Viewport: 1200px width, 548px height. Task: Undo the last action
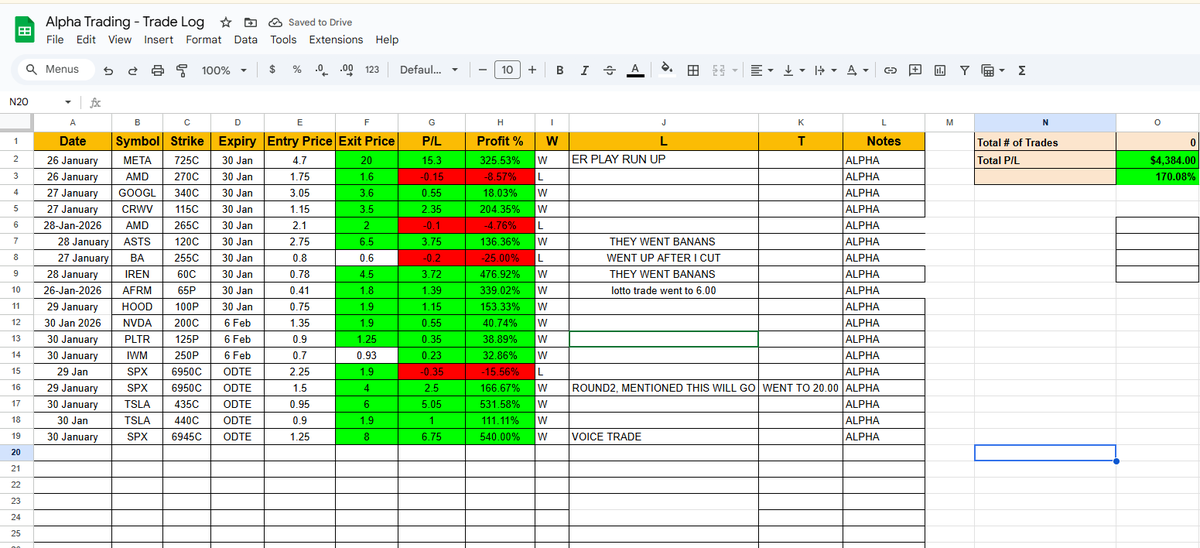pyautogui.click(x=106, y=70)
